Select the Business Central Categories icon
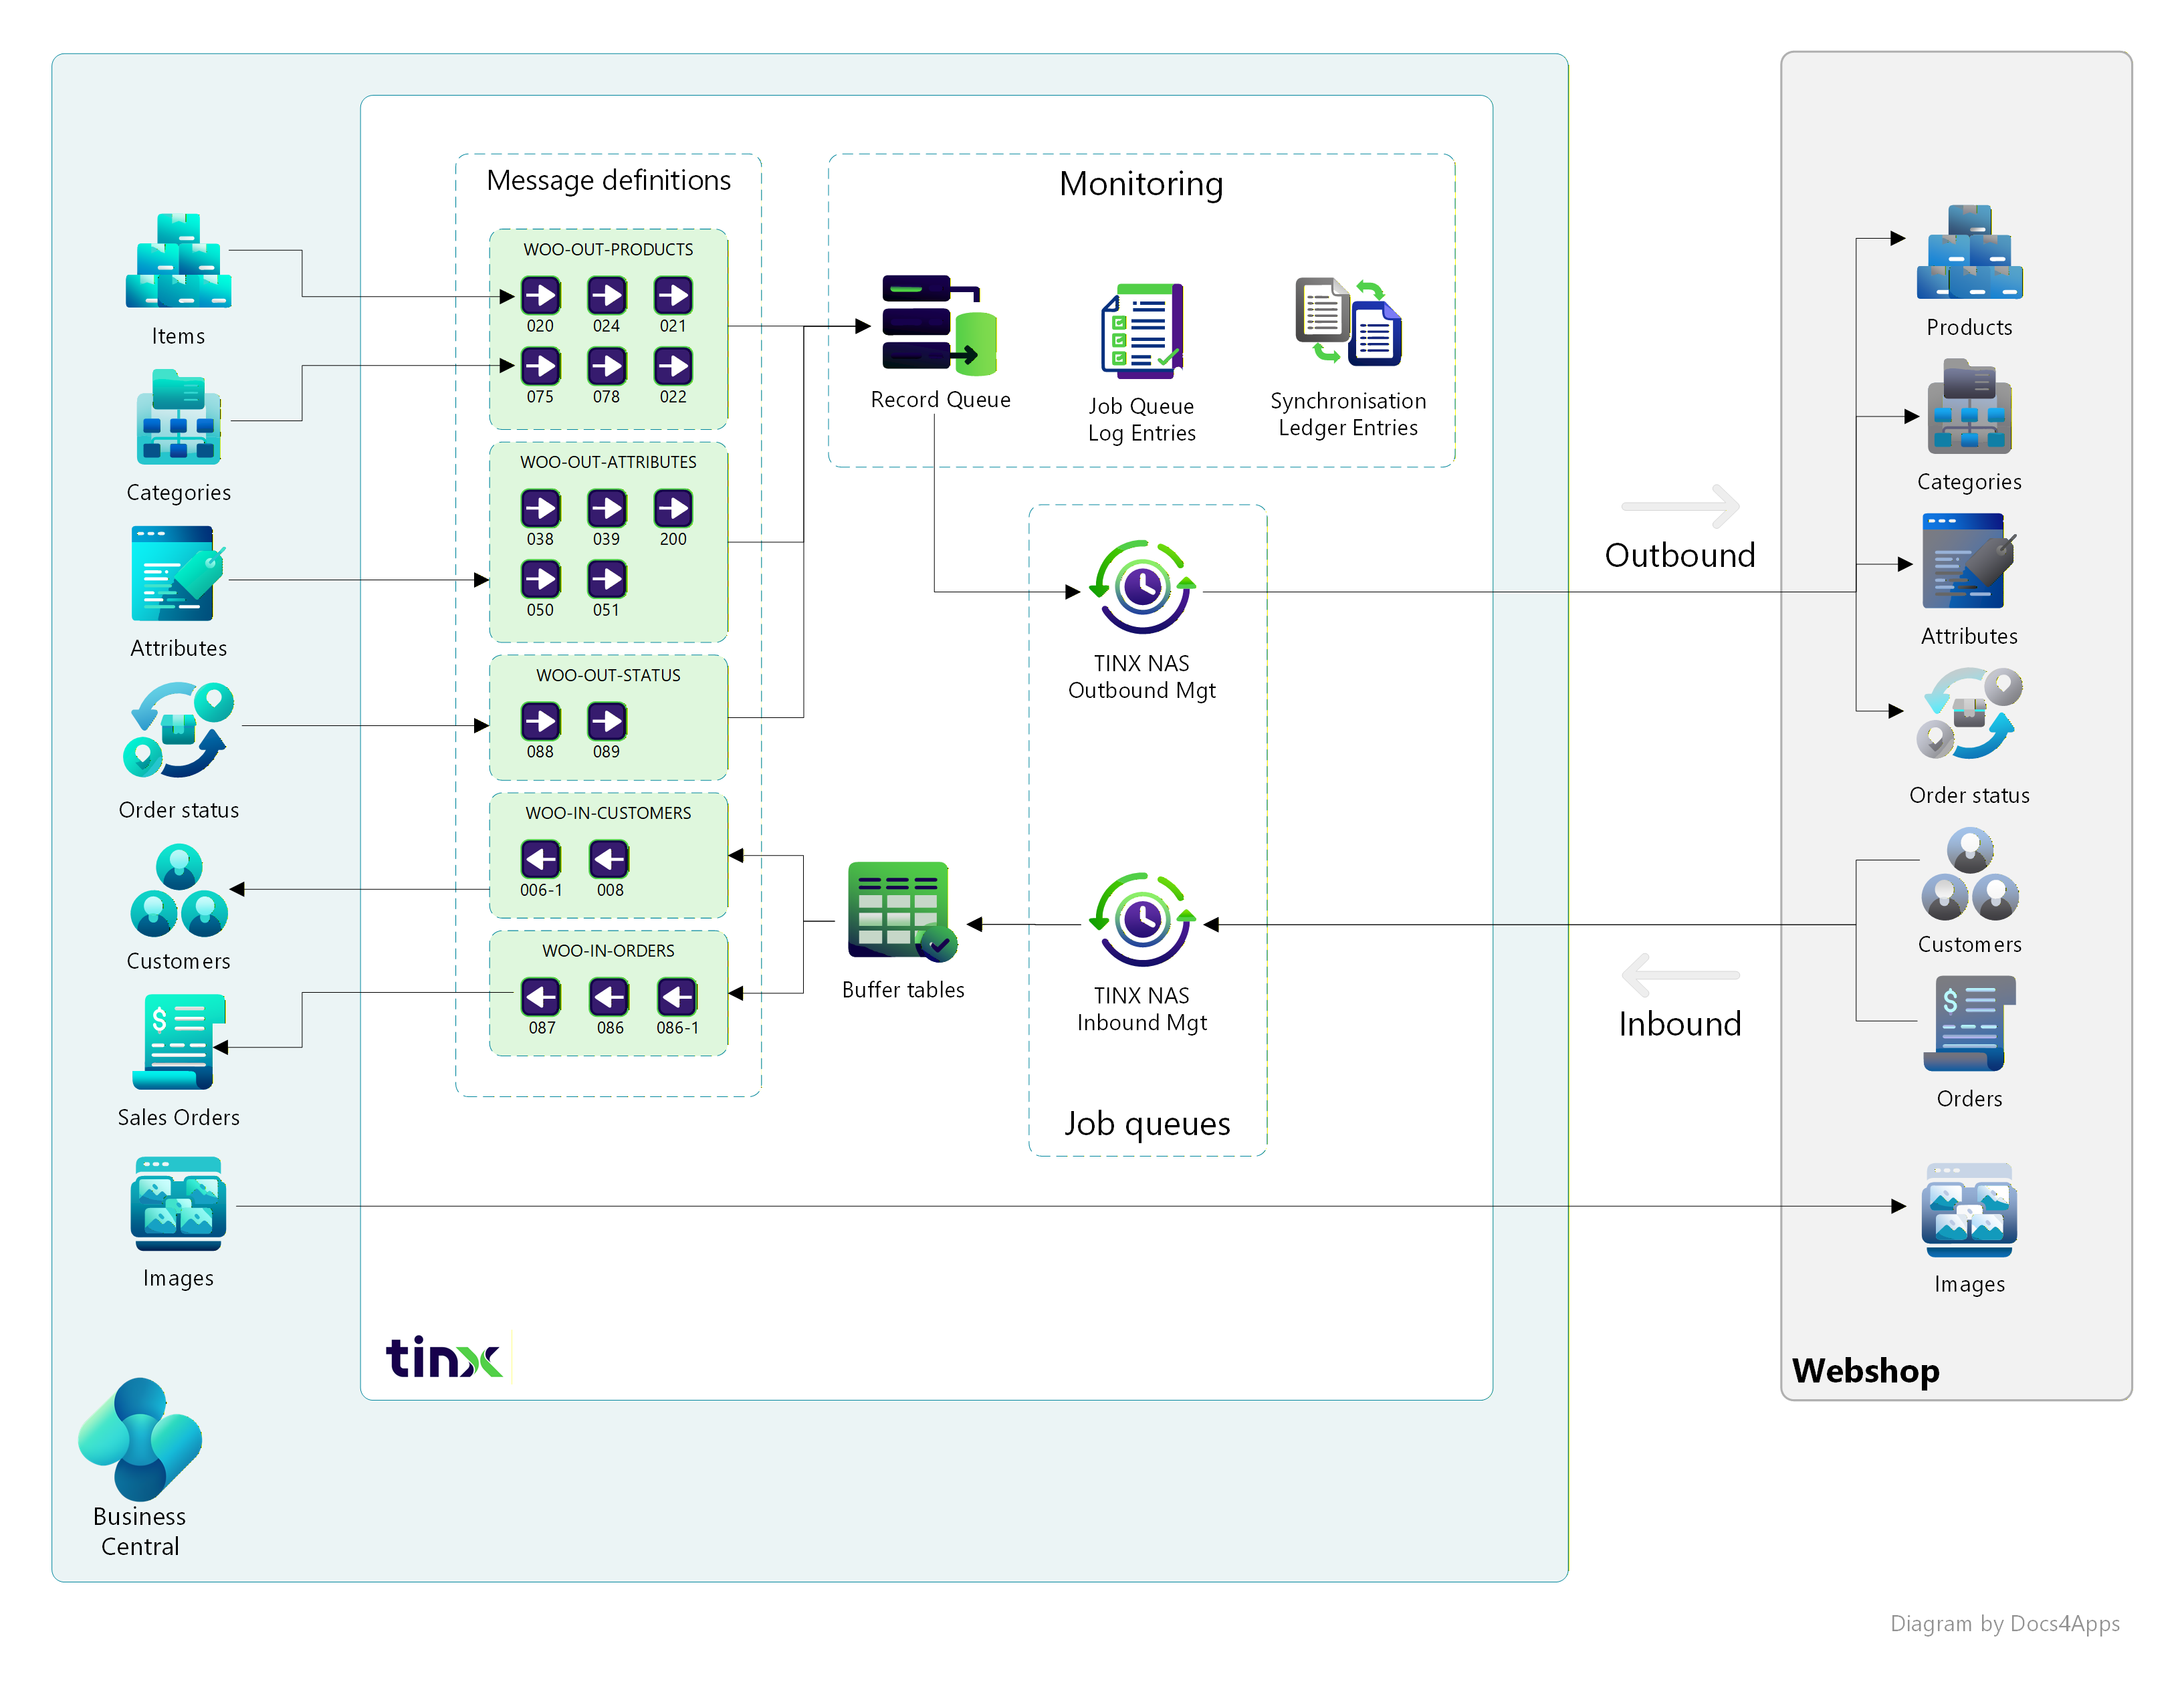The height and width of the screenshot is (1688, 2184). pos(178,417)
